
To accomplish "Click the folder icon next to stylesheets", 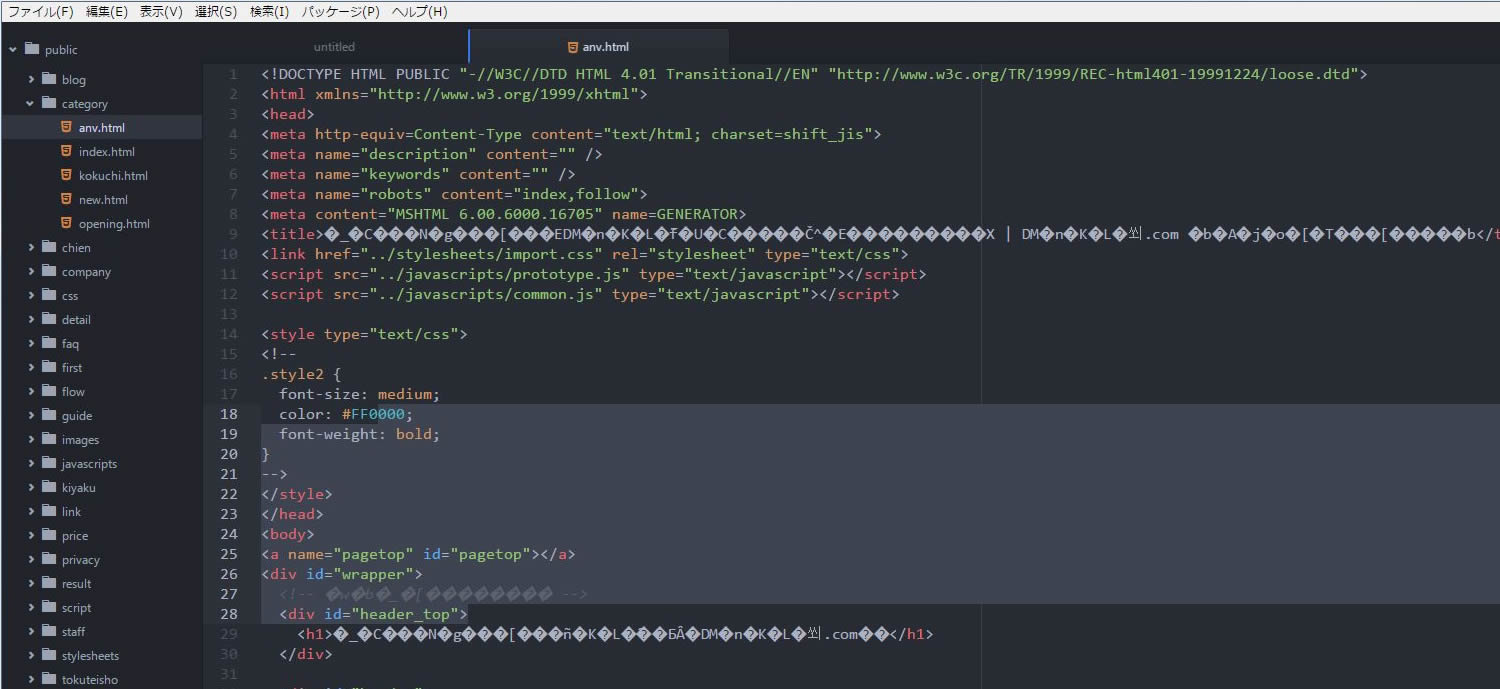I will click(x=49, y=656).
